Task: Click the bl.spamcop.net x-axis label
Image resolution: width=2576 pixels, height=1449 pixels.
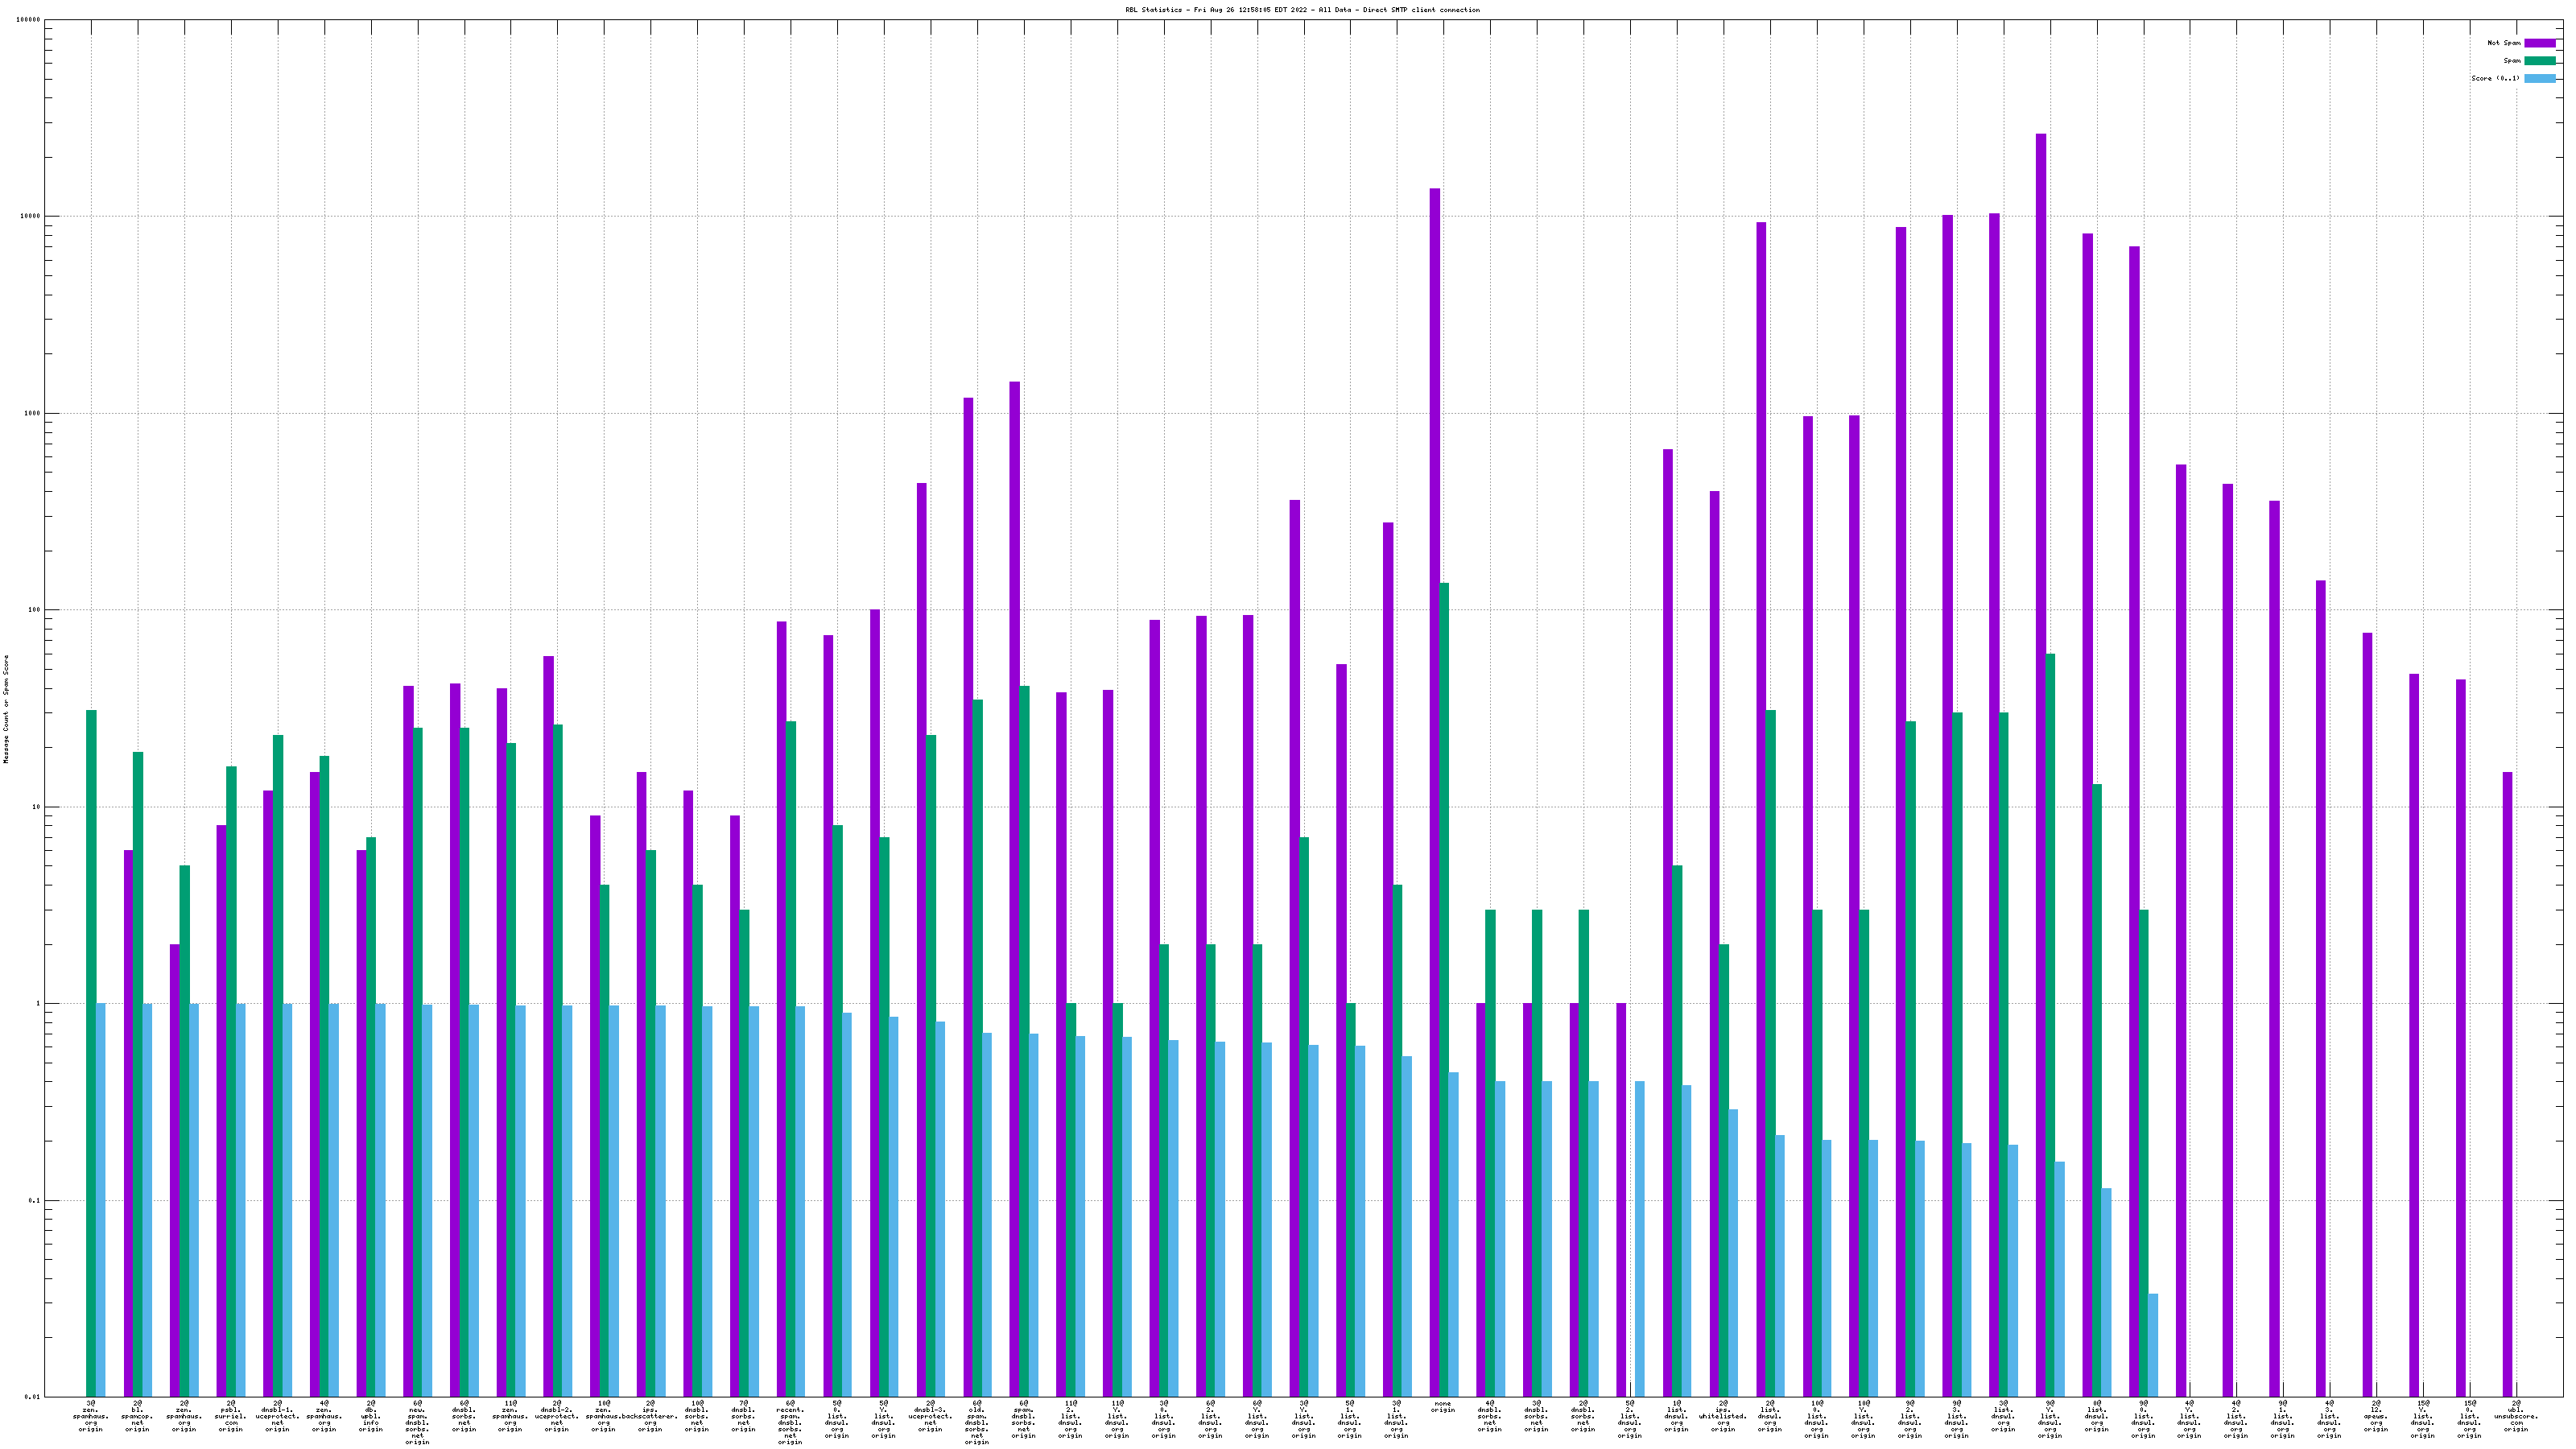Action: point(137,1416)
